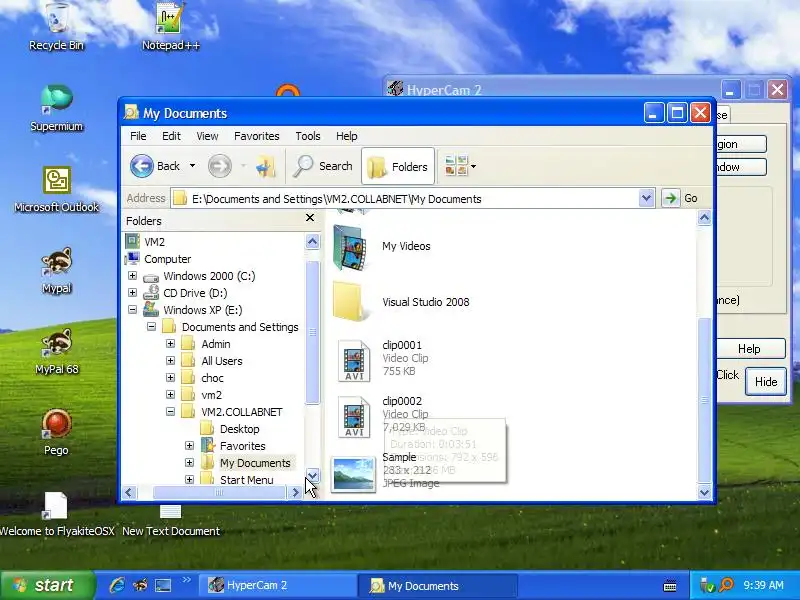This screenshot has width=800, height=600.
Task: Switch to HyperCam 2 taskbar button
Action: [277, 585]
